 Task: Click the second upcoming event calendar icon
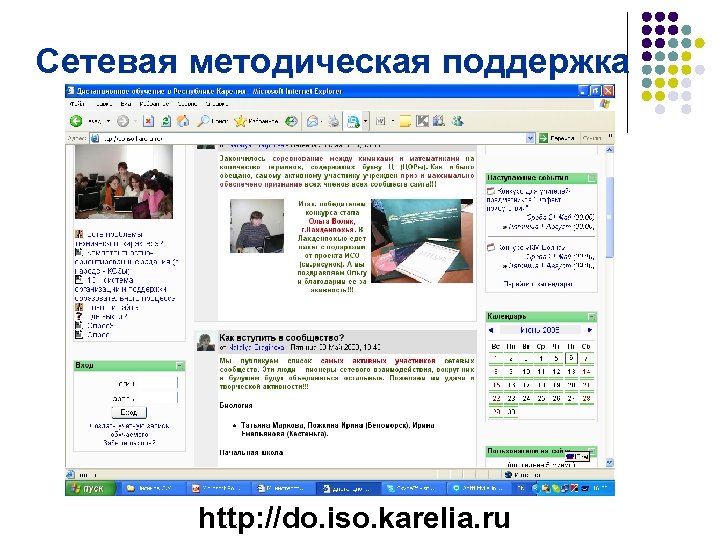(x=491, y=248)
